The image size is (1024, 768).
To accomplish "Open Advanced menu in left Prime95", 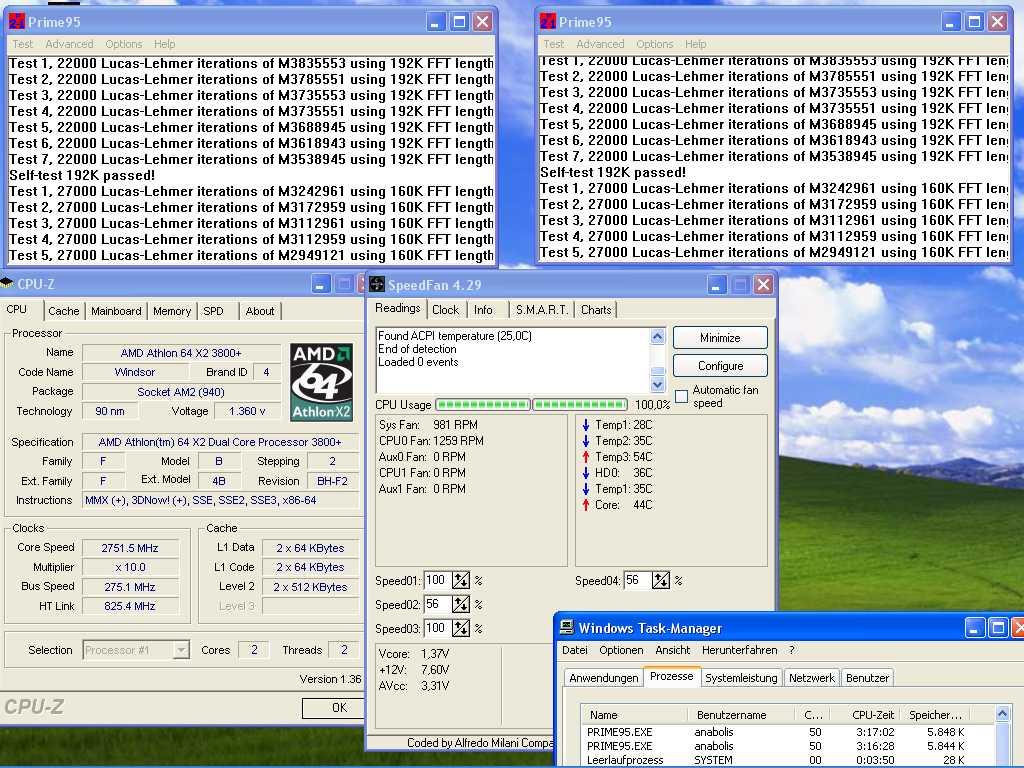I will [x=69, y=44].
